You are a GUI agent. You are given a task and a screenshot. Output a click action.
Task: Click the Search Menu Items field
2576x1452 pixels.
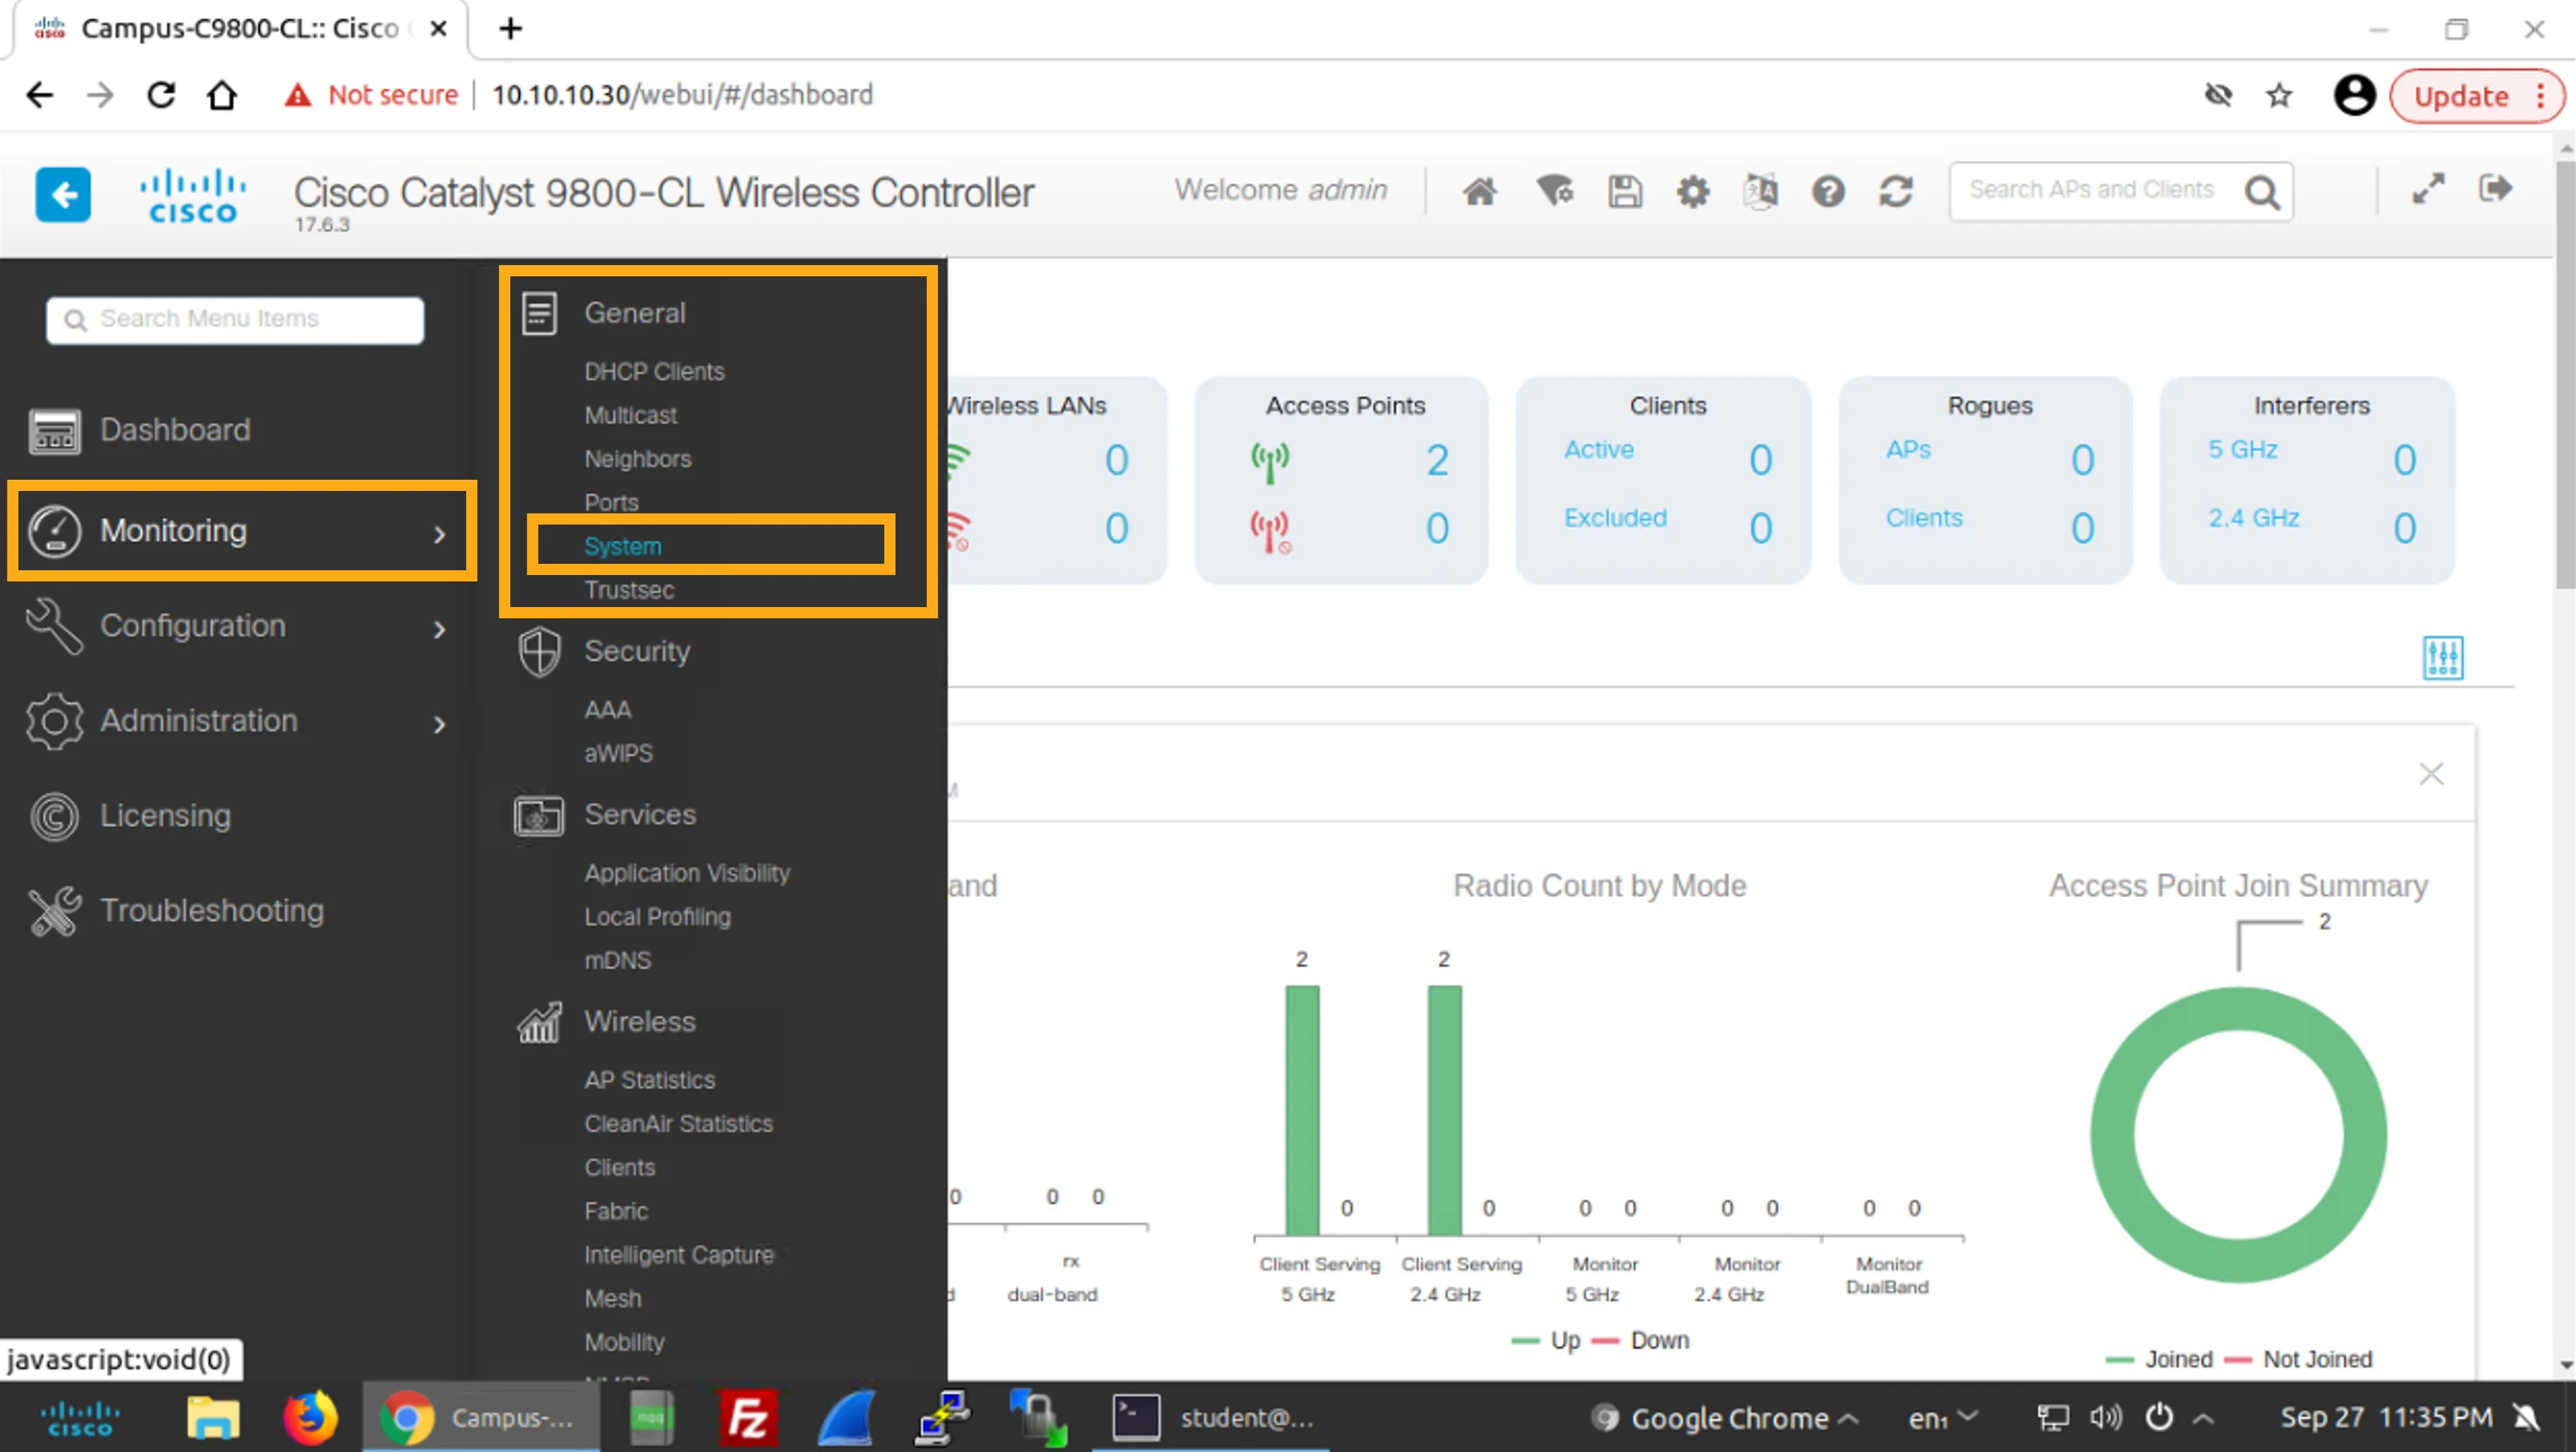236,319
